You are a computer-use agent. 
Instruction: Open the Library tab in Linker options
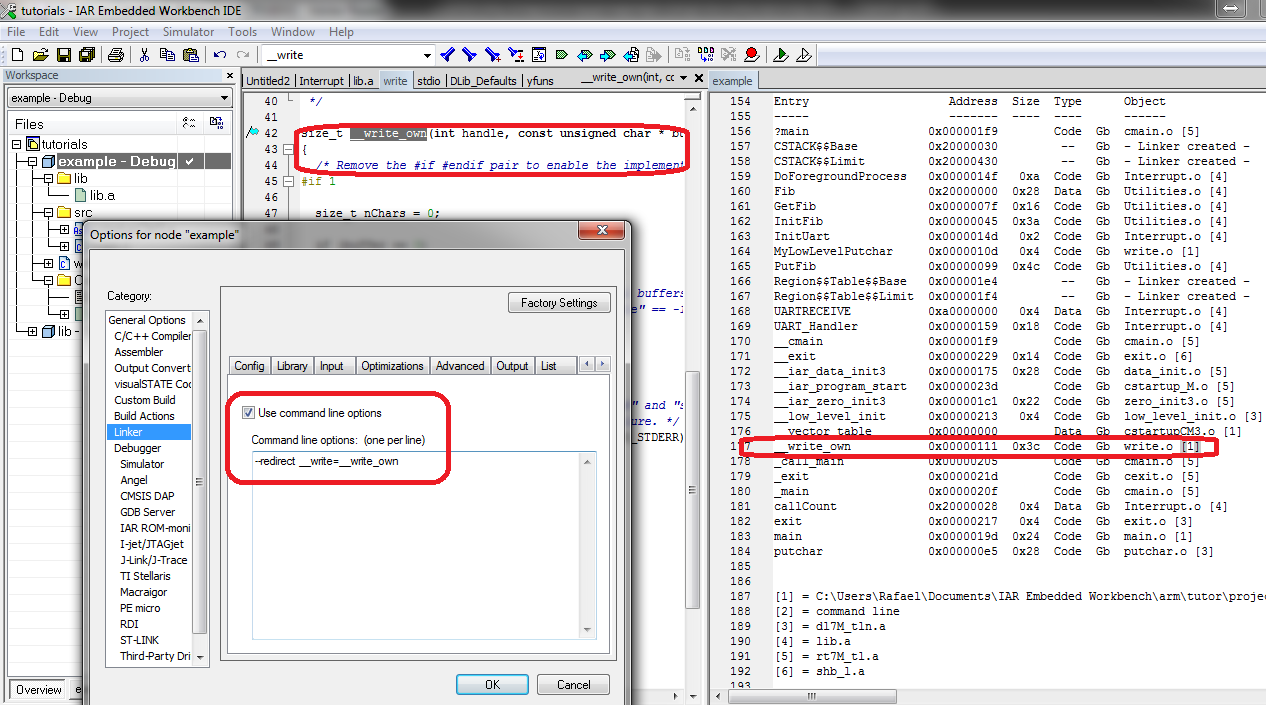(x=292, y=366)
